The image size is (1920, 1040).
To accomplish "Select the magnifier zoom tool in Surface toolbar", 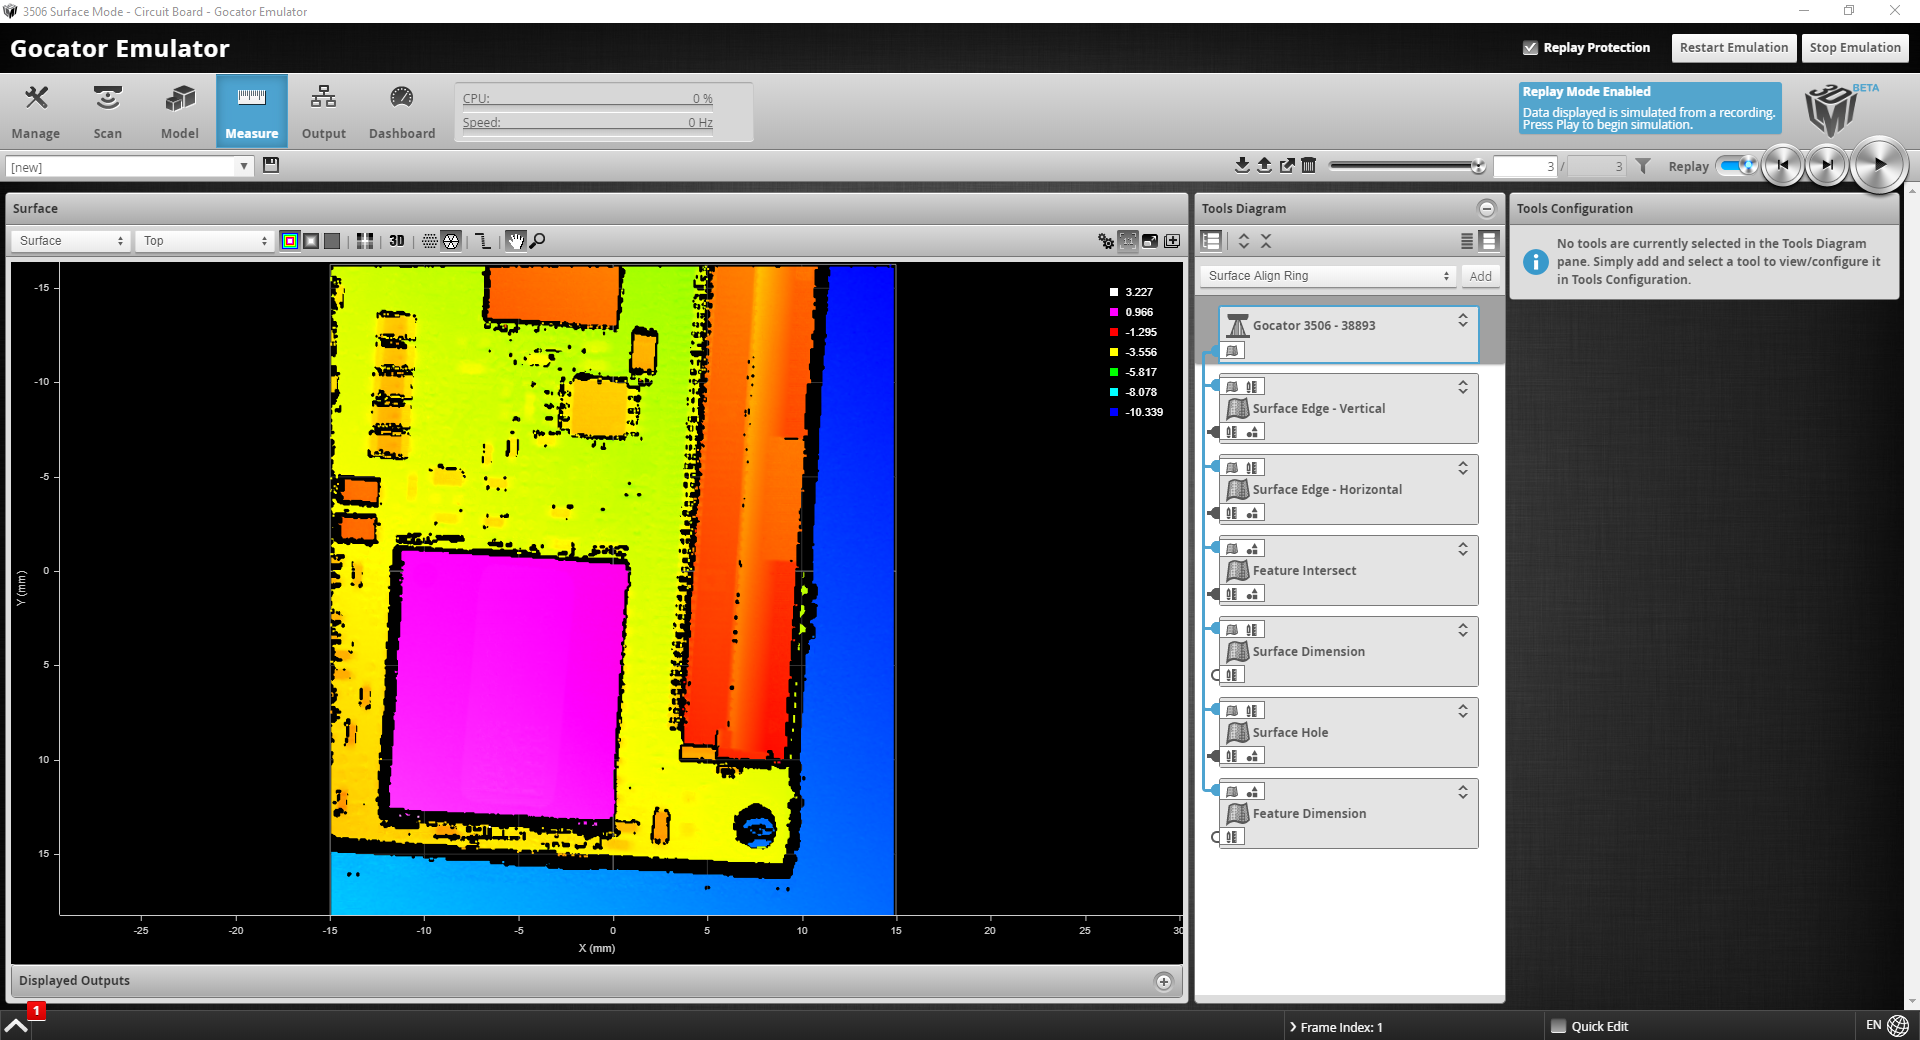I will 538,241.
